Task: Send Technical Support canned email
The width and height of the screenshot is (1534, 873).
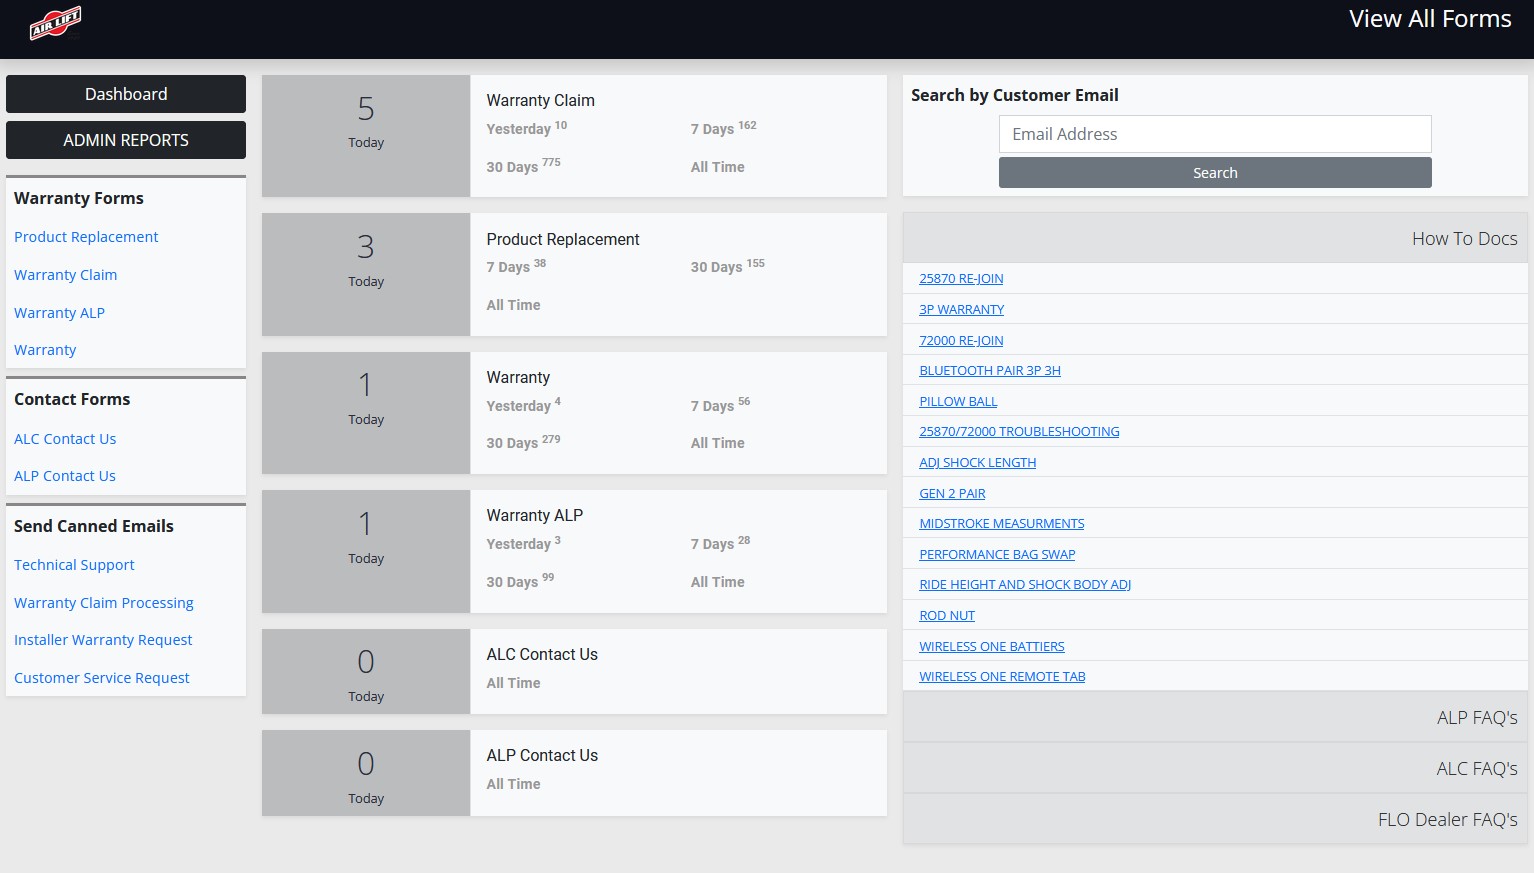Action: [x=74, y=565]
